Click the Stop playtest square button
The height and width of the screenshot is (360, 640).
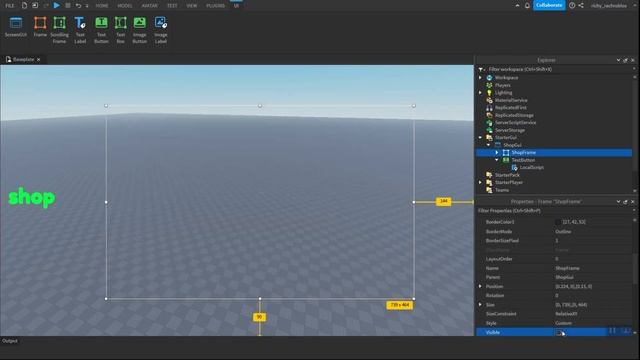(68, 5)
